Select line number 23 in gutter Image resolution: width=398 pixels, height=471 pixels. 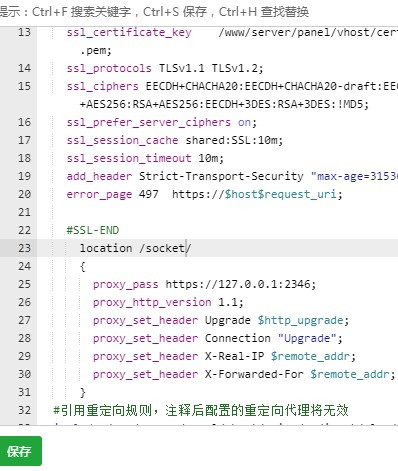coord(24,248)
